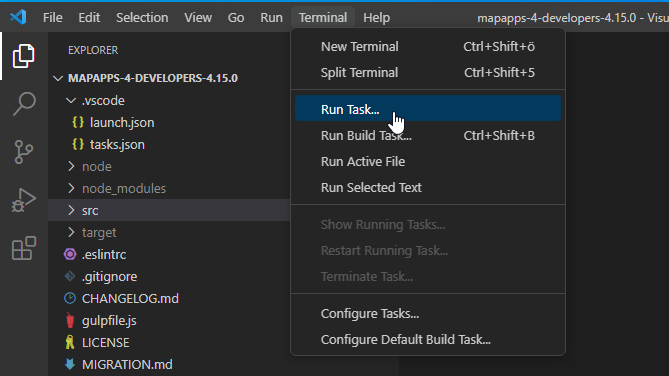Click the markdown icon beside MIGRATION.md
Viewport: 669px width, 376px height.
[x=70, y=364]
